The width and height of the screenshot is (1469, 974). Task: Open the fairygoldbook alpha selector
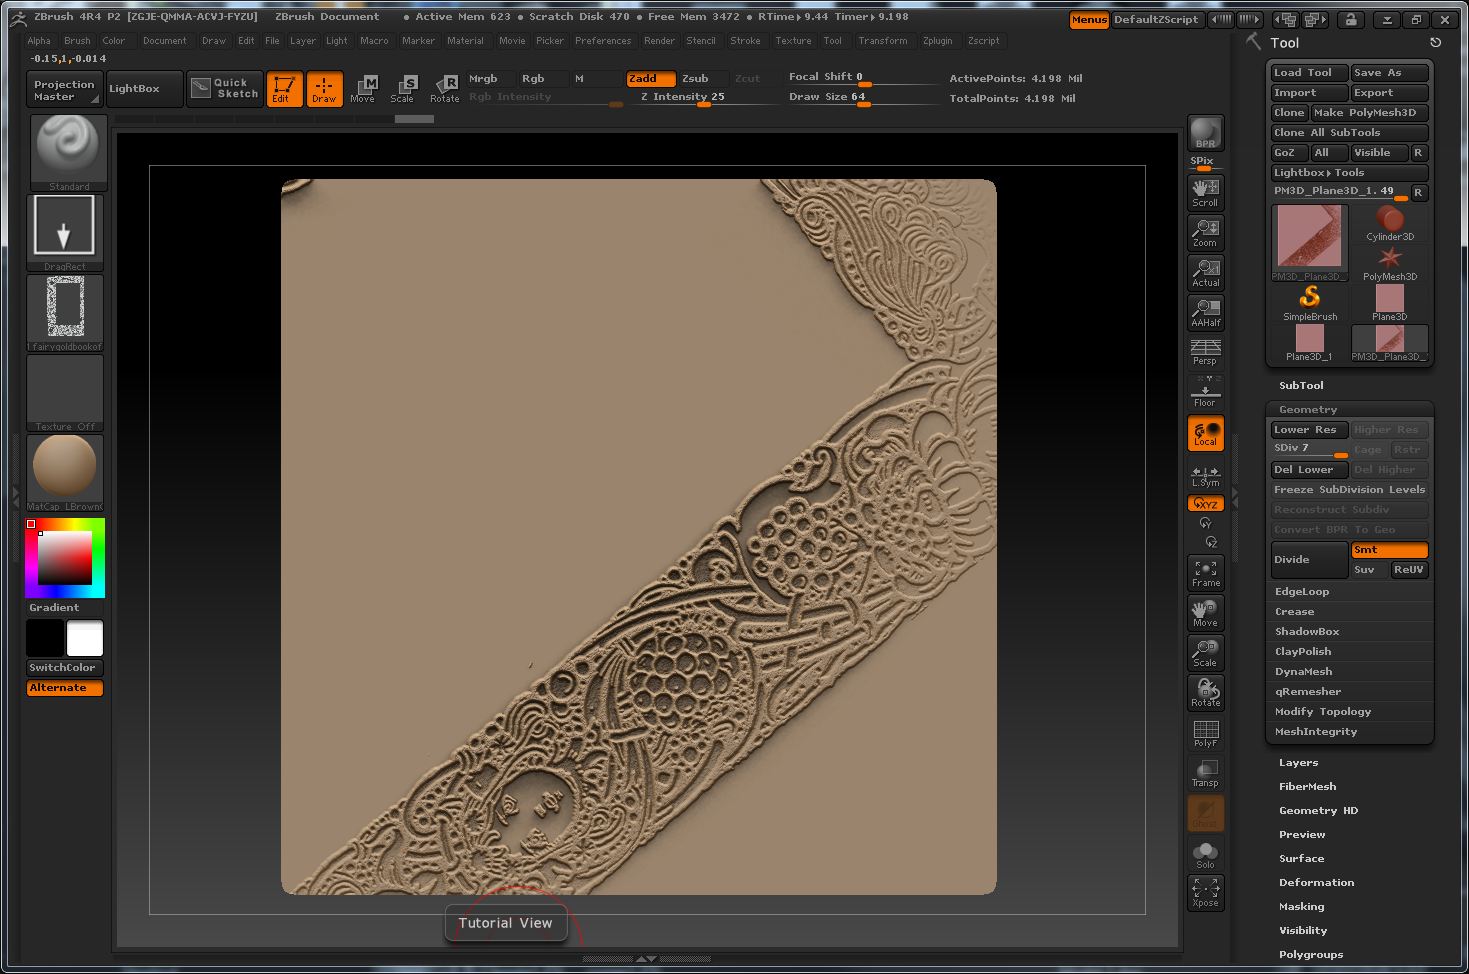pyautogui.click(x=66, y=312)
